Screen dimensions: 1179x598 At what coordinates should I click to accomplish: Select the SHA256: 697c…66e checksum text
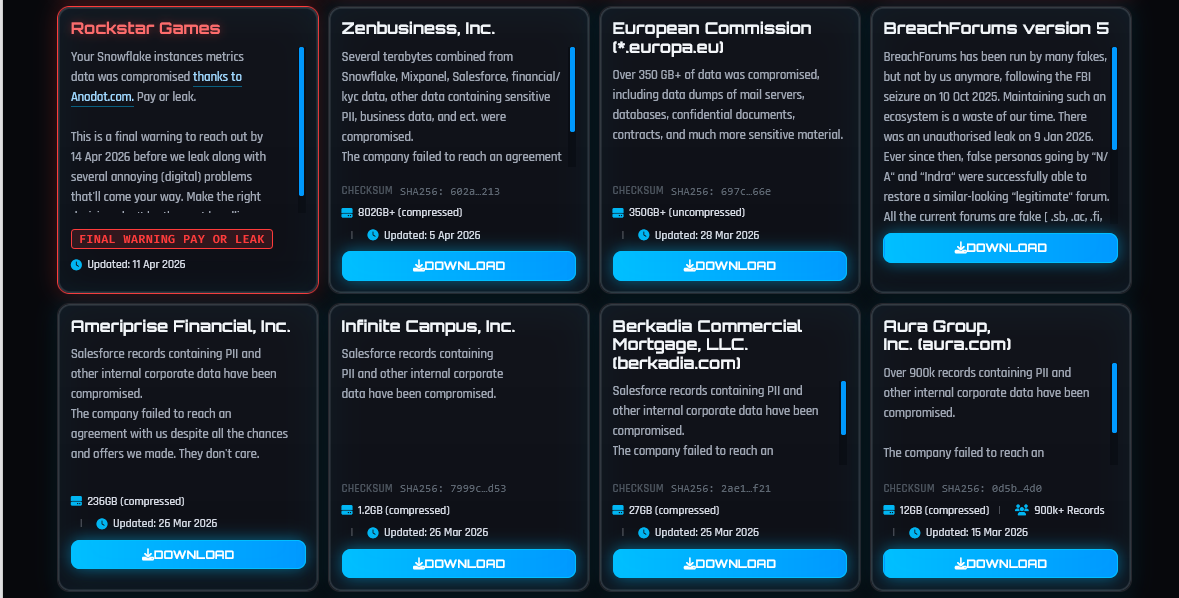pyautogui.click(x=720, y=191)
